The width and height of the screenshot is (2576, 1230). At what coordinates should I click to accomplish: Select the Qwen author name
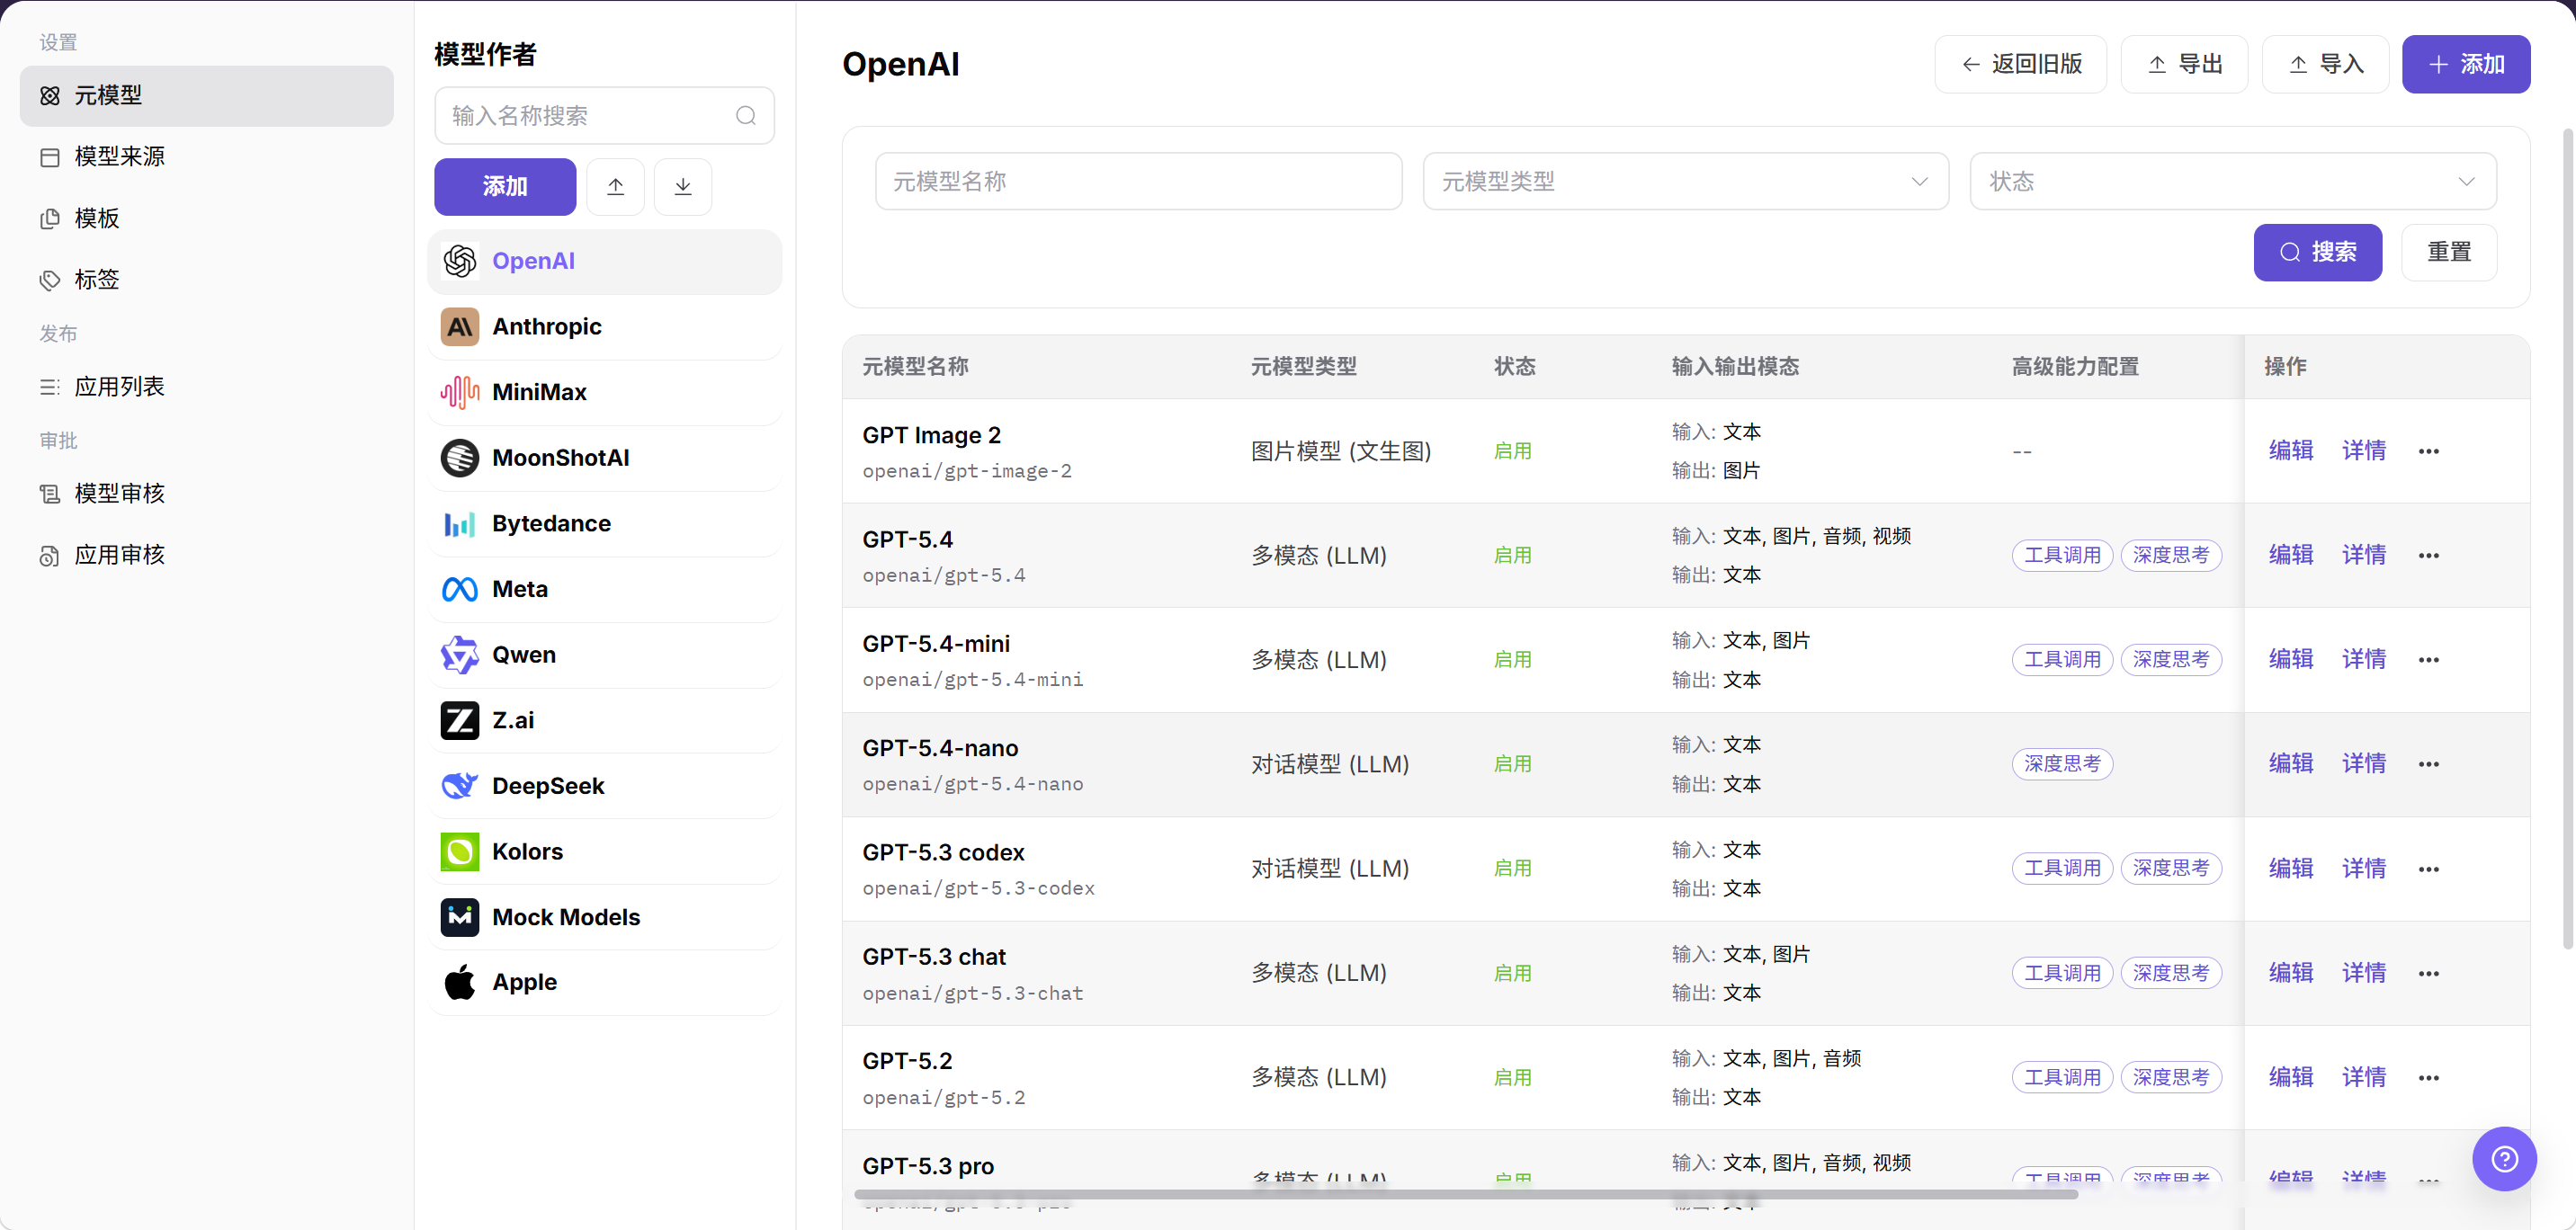point(524,655)
